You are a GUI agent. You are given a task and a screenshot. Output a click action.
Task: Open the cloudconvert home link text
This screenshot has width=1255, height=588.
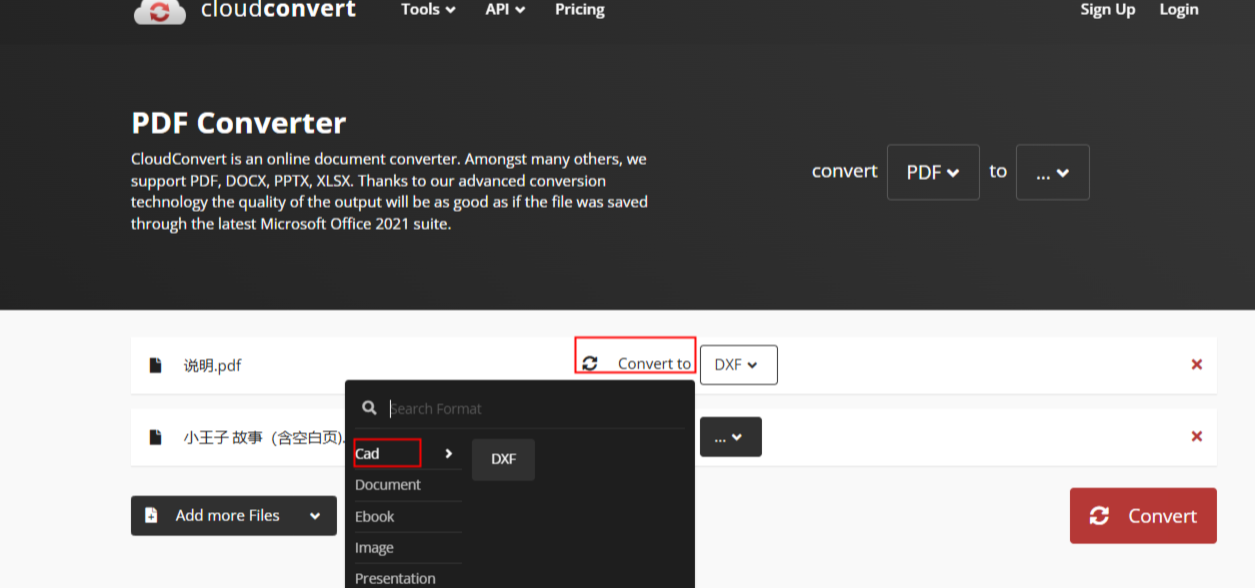coord(278,10)
